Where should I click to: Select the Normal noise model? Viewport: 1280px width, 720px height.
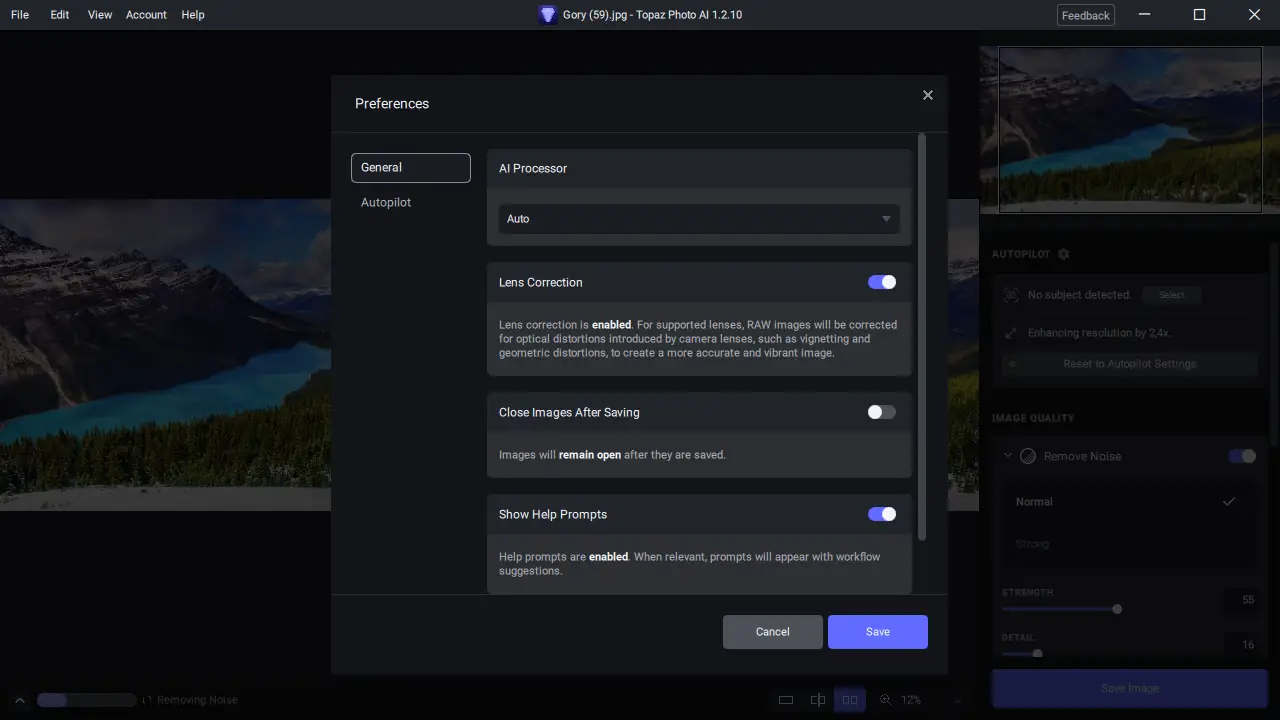[x=1130, y=502]
